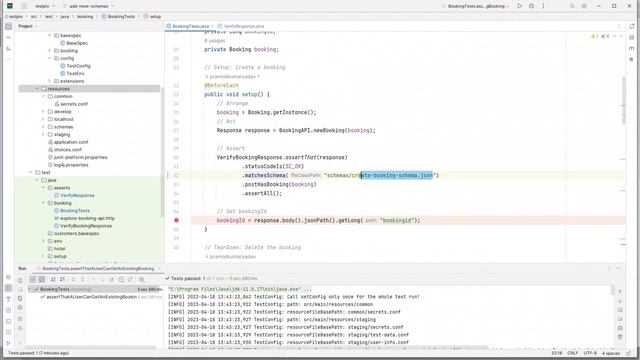The width and height of the screenshot is (640, 360).
Task: Open junit-platform.properties file
Action: click(78, 157)
